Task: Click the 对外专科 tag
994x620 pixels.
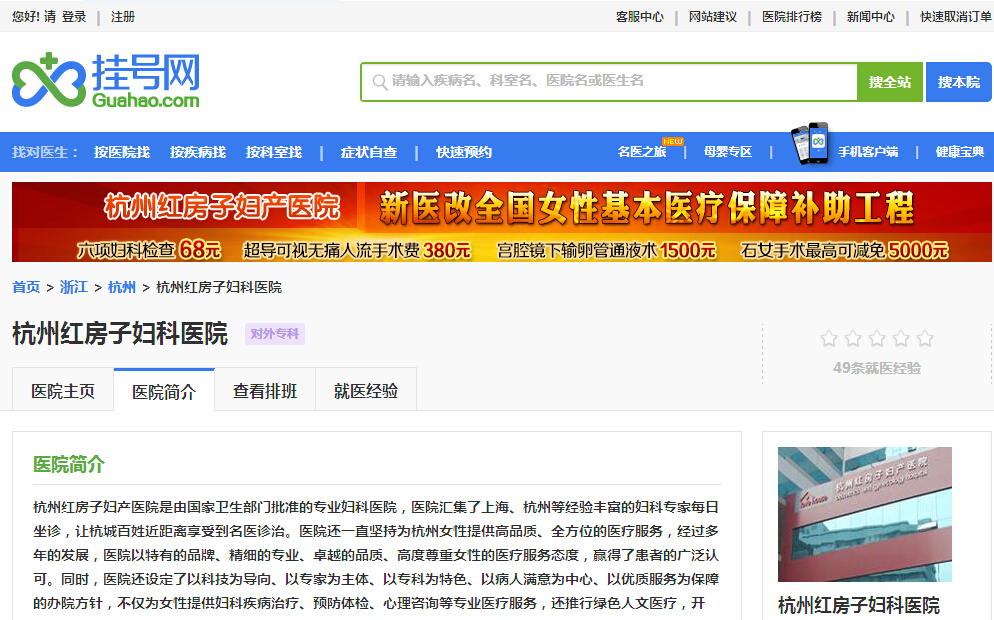Action: (x=274, y=333)
